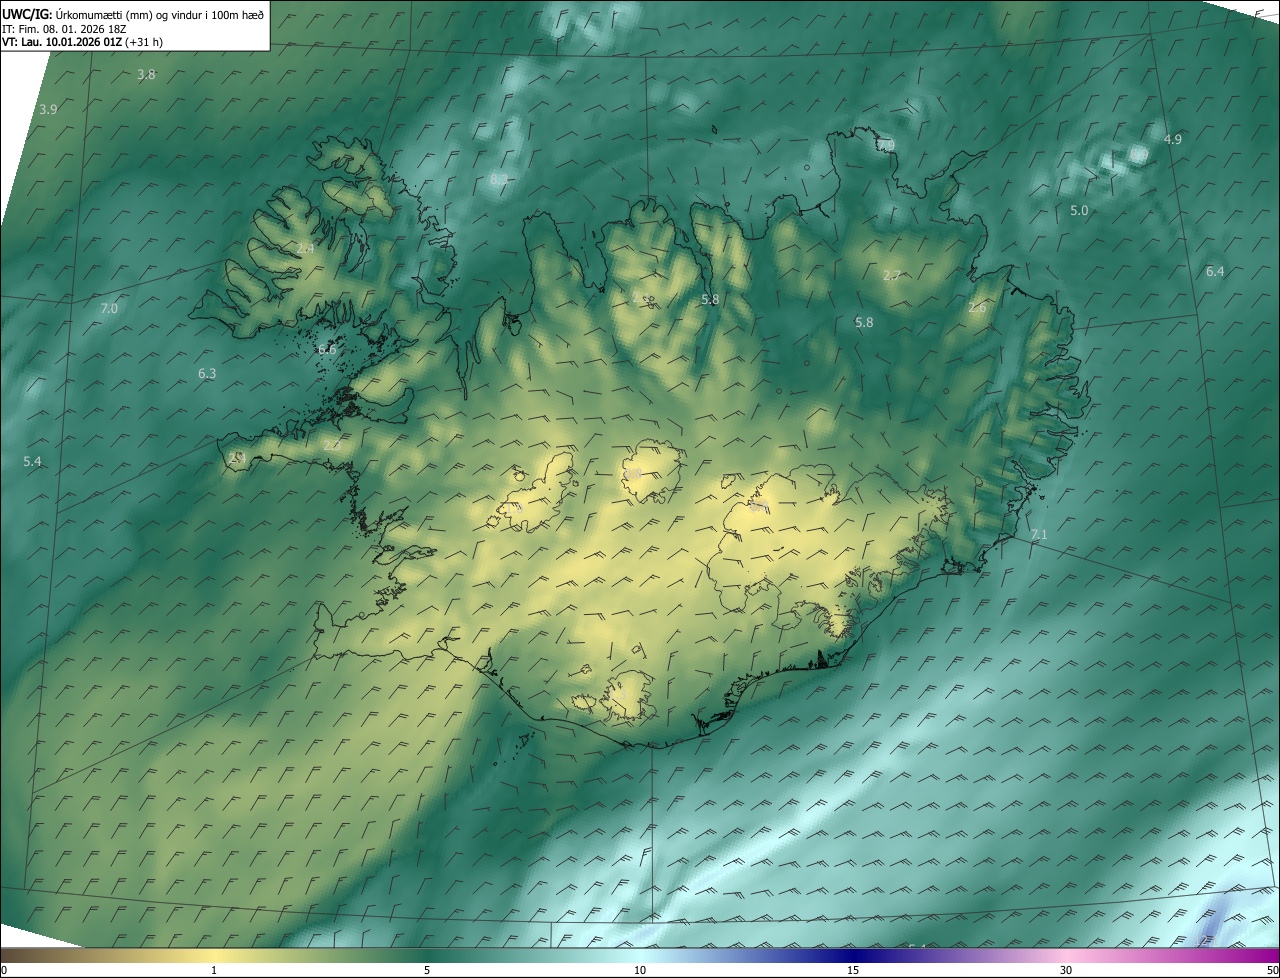1280x978 pixels.
Task: Click the 4.9 value label
Action: (x=1173, y=139)
